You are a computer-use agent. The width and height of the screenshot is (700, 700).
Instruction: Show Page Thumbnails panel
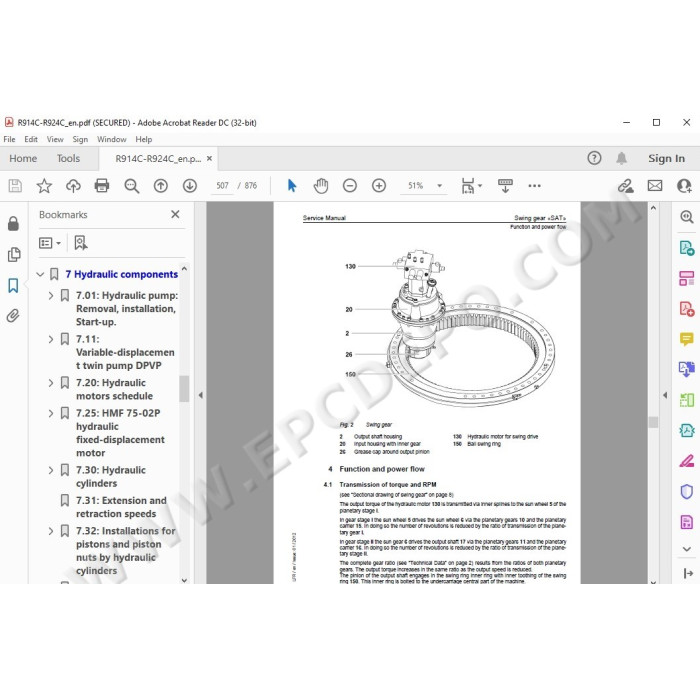(13, 254)
